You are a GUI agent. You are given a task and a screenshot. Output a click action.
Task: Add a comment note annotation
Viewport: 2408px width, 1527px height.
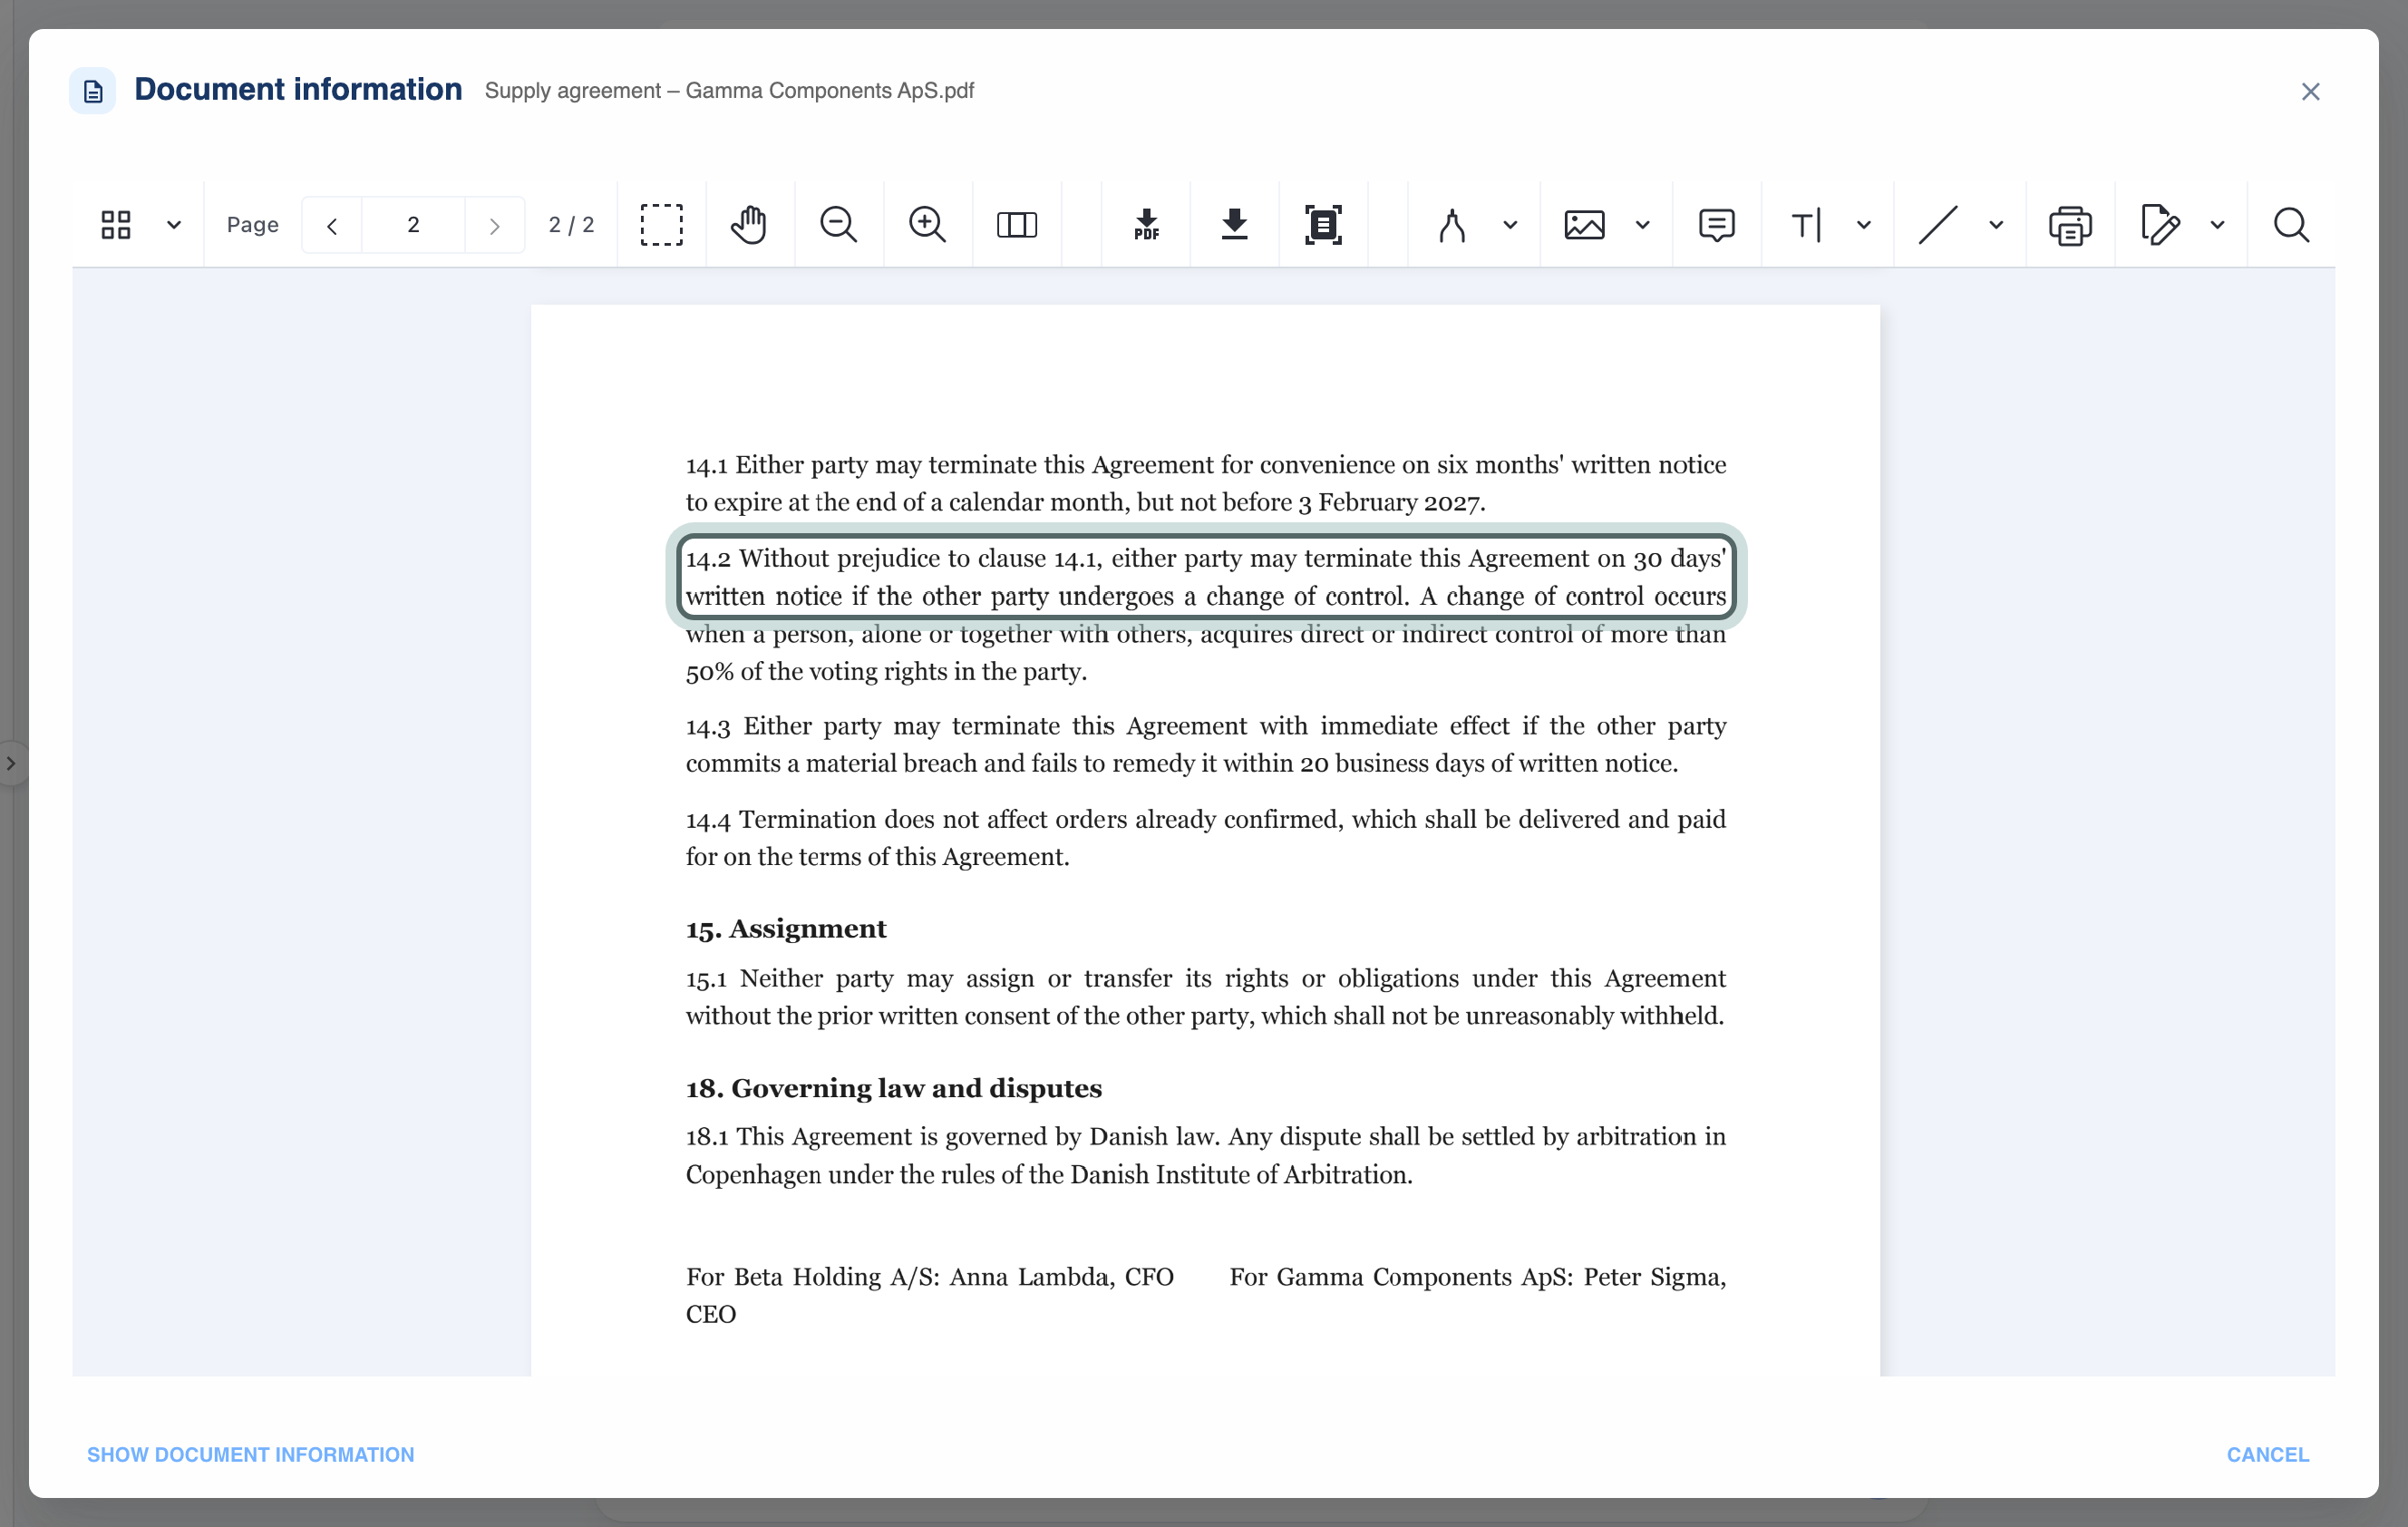pyautogui.click(x=1716, y=225)
